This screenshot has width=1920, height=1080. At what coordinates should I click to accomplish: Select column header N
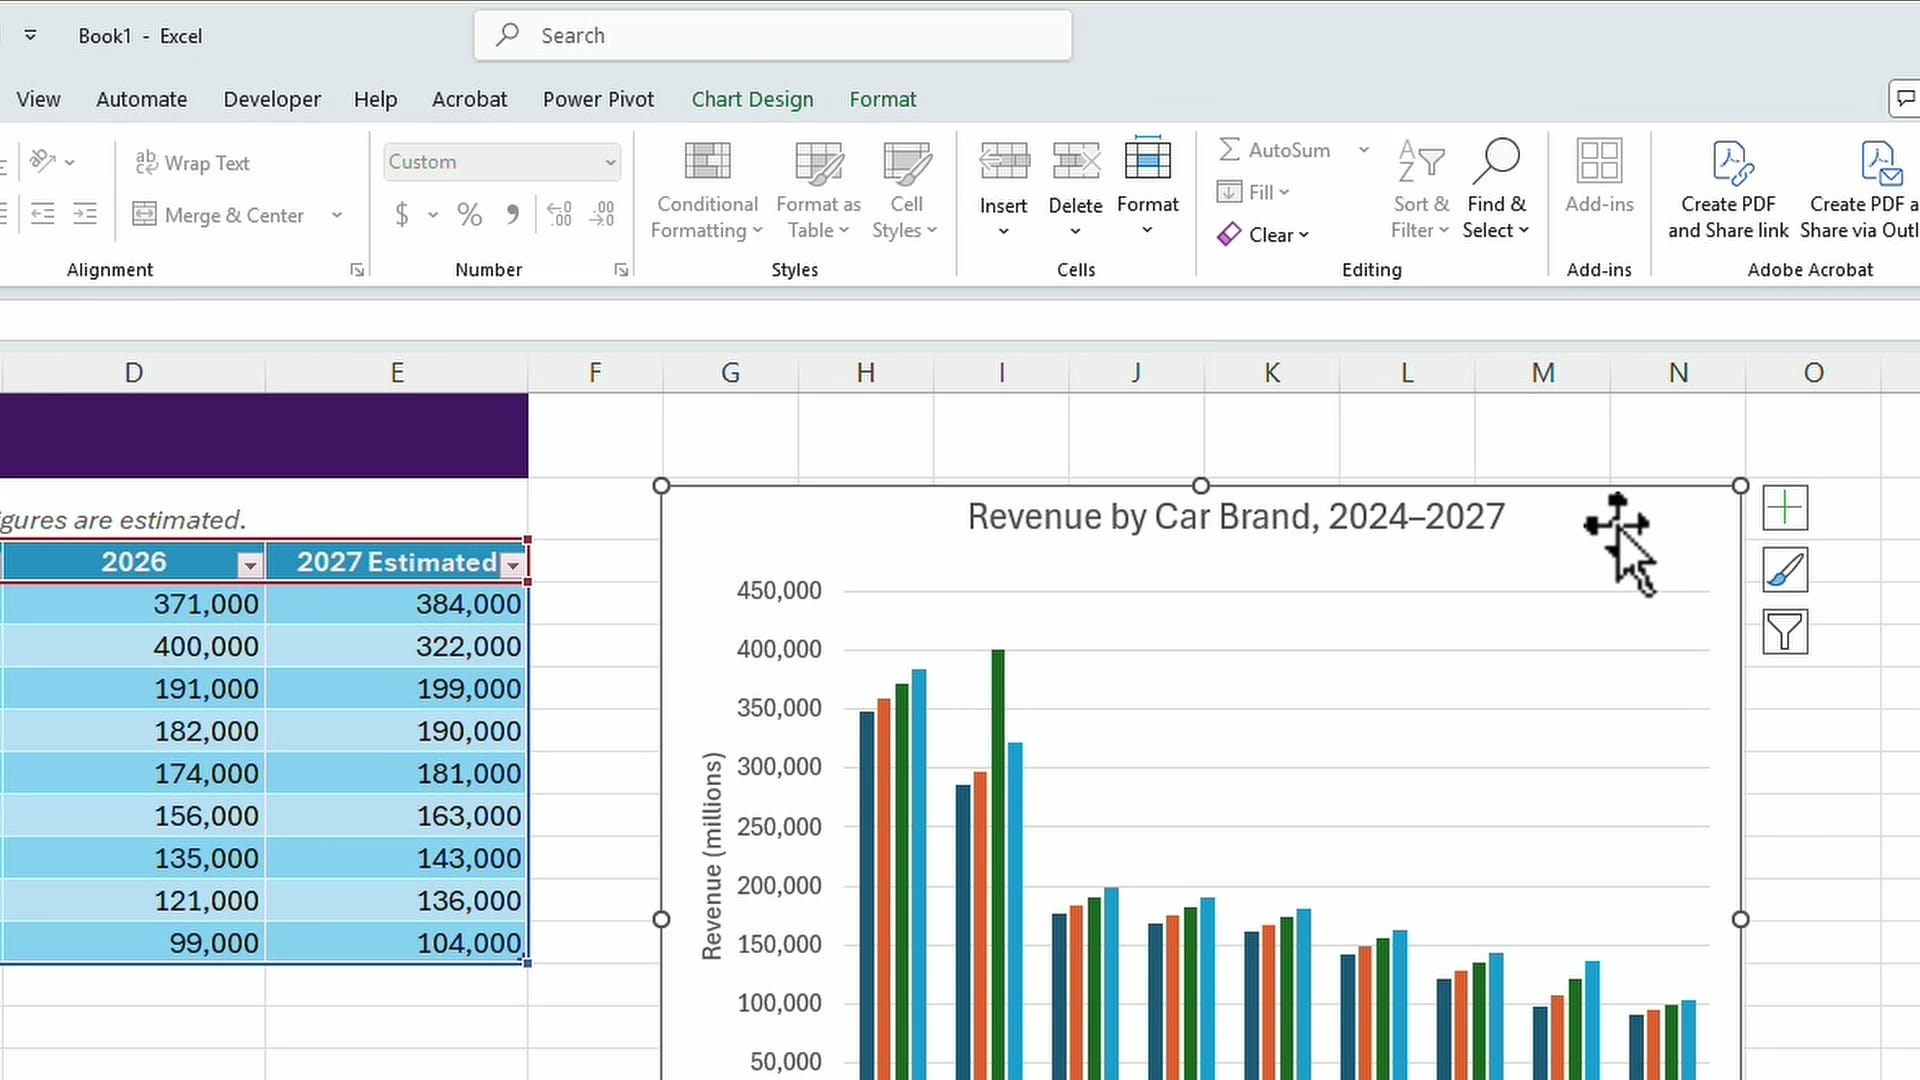(x=1678, y=373)
